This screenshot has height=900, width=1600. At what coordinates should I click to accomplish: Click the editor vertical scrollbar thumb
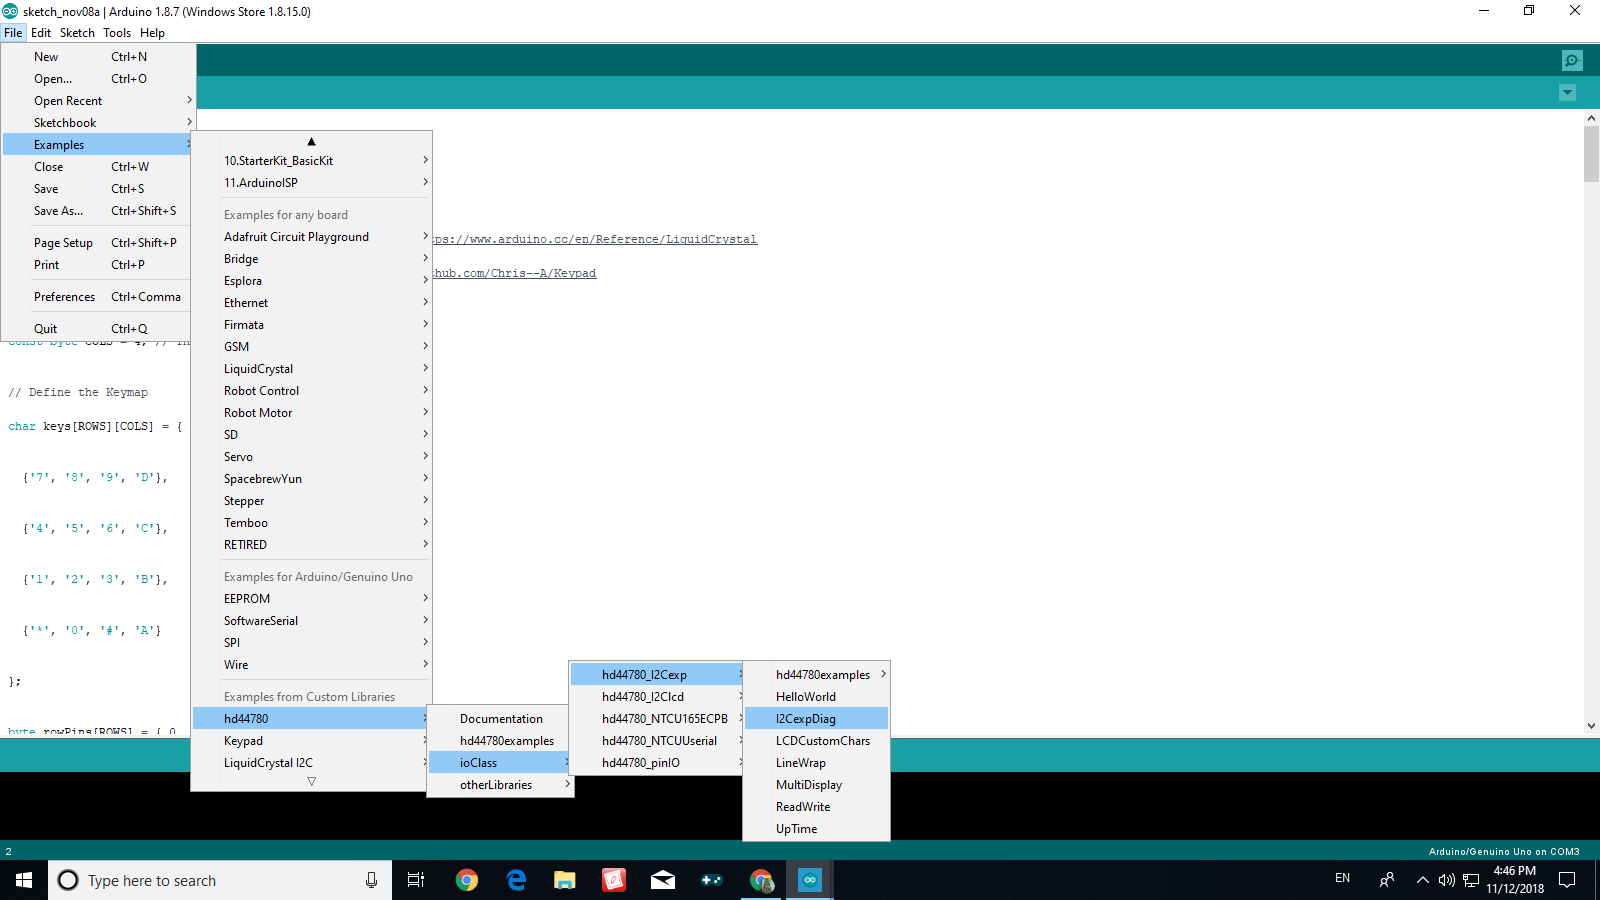pyautogui.click(x=1591, y=153)
